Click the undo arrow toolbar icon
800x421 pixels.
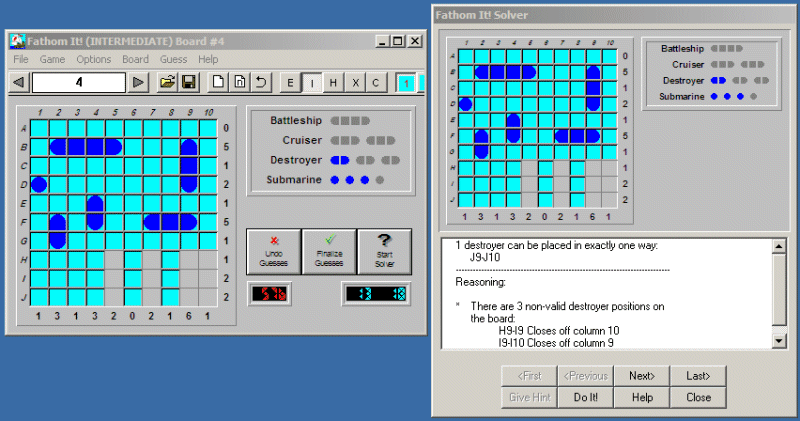click(261, 82)
